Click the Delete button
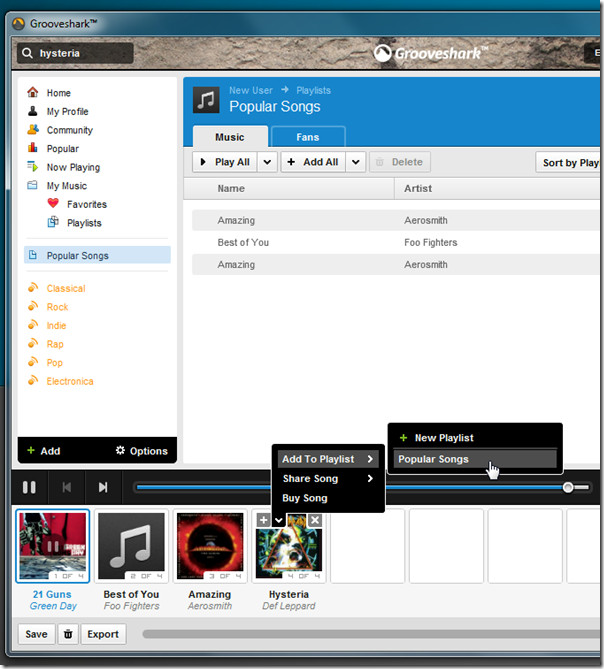Screen dimensions: 604x669 tap(400, 162)
